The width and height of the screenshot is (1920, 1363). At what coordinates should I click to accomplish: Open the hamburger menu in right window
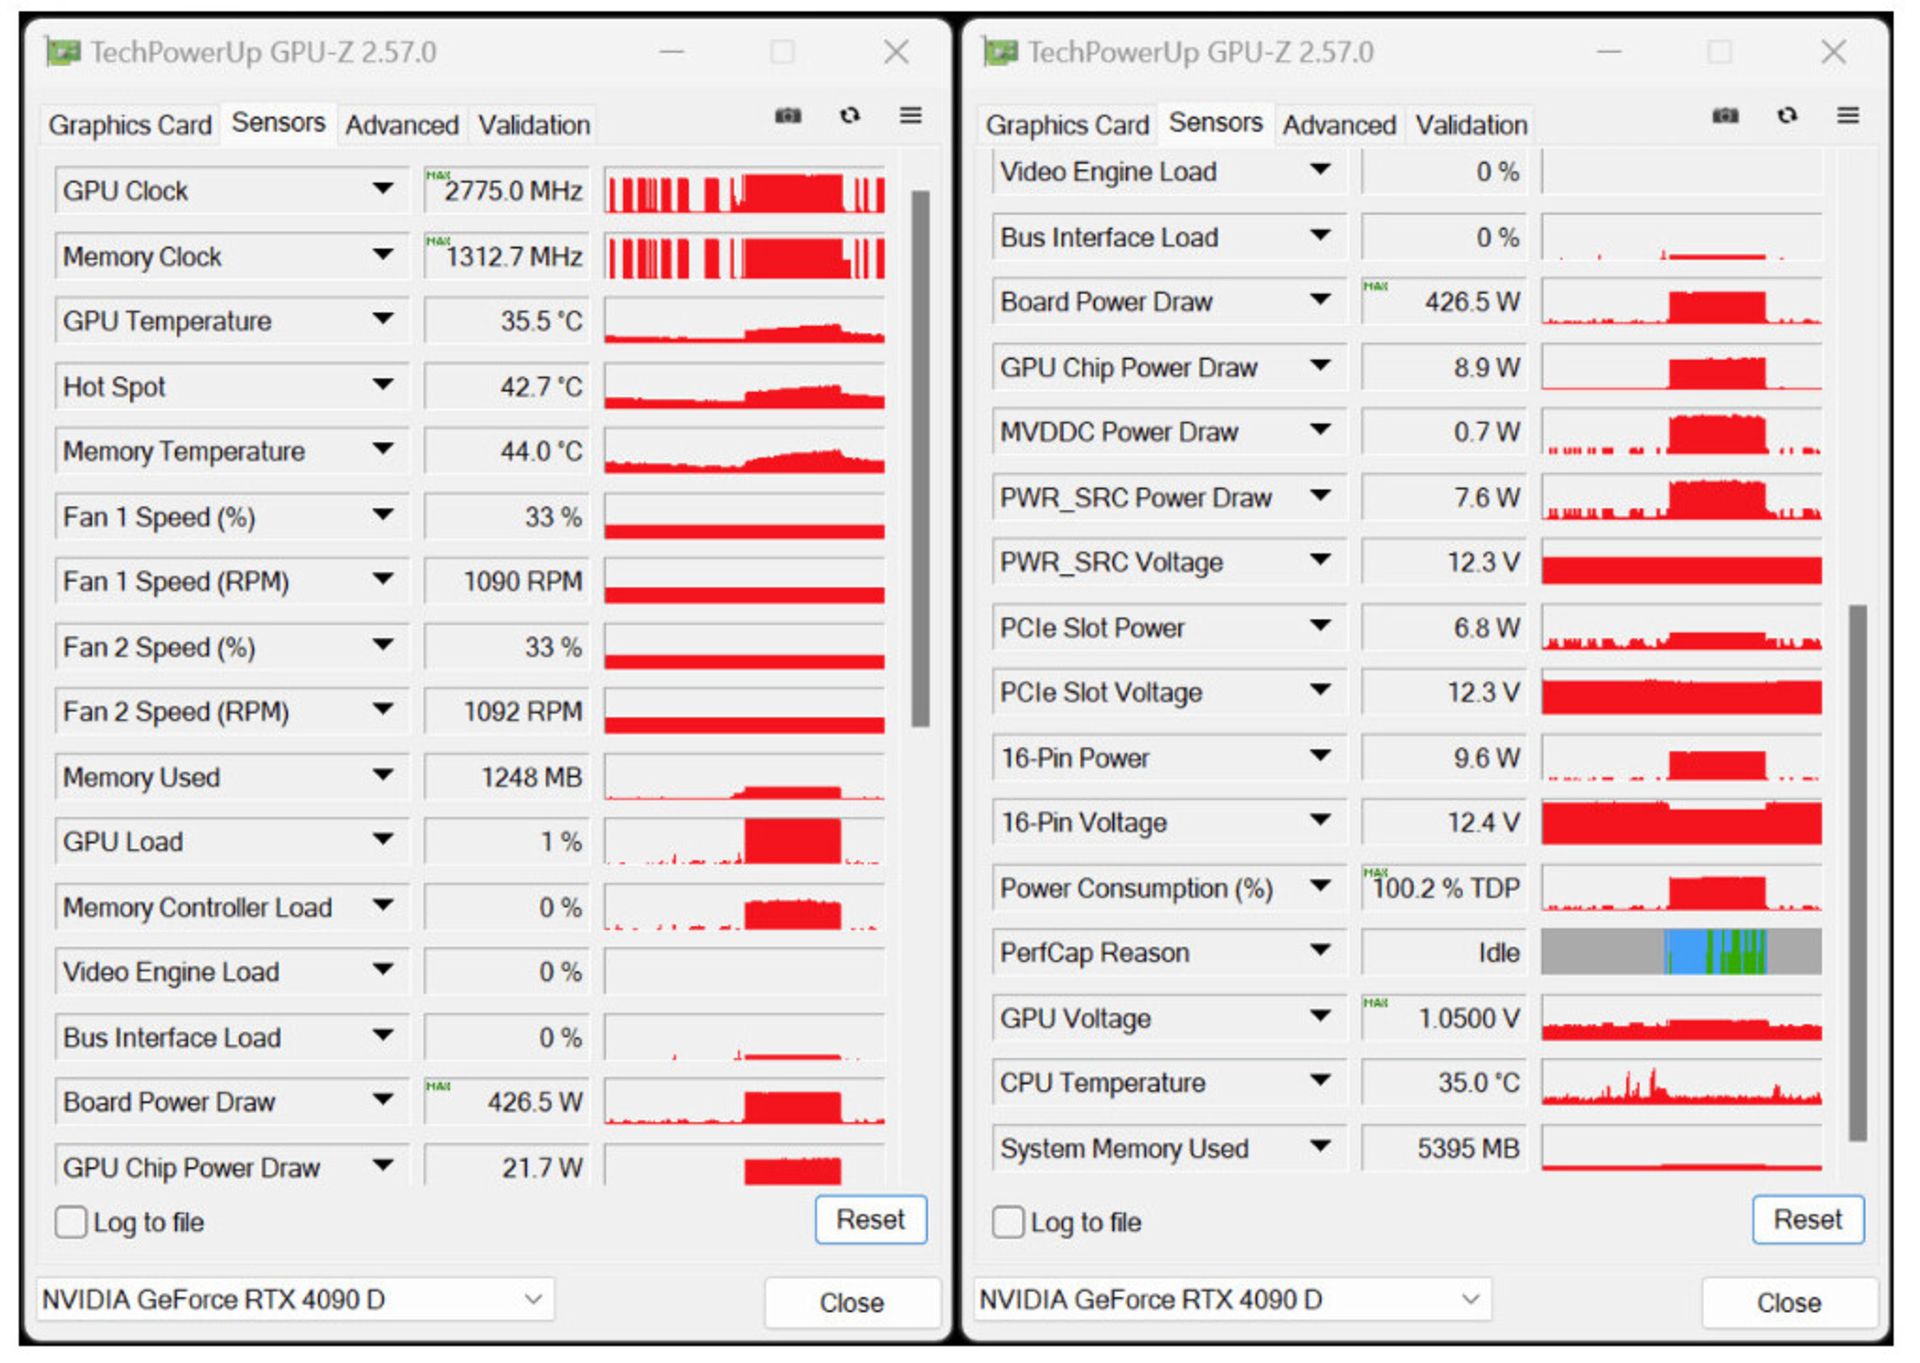pyautogui.click(x=1848, y=116)
